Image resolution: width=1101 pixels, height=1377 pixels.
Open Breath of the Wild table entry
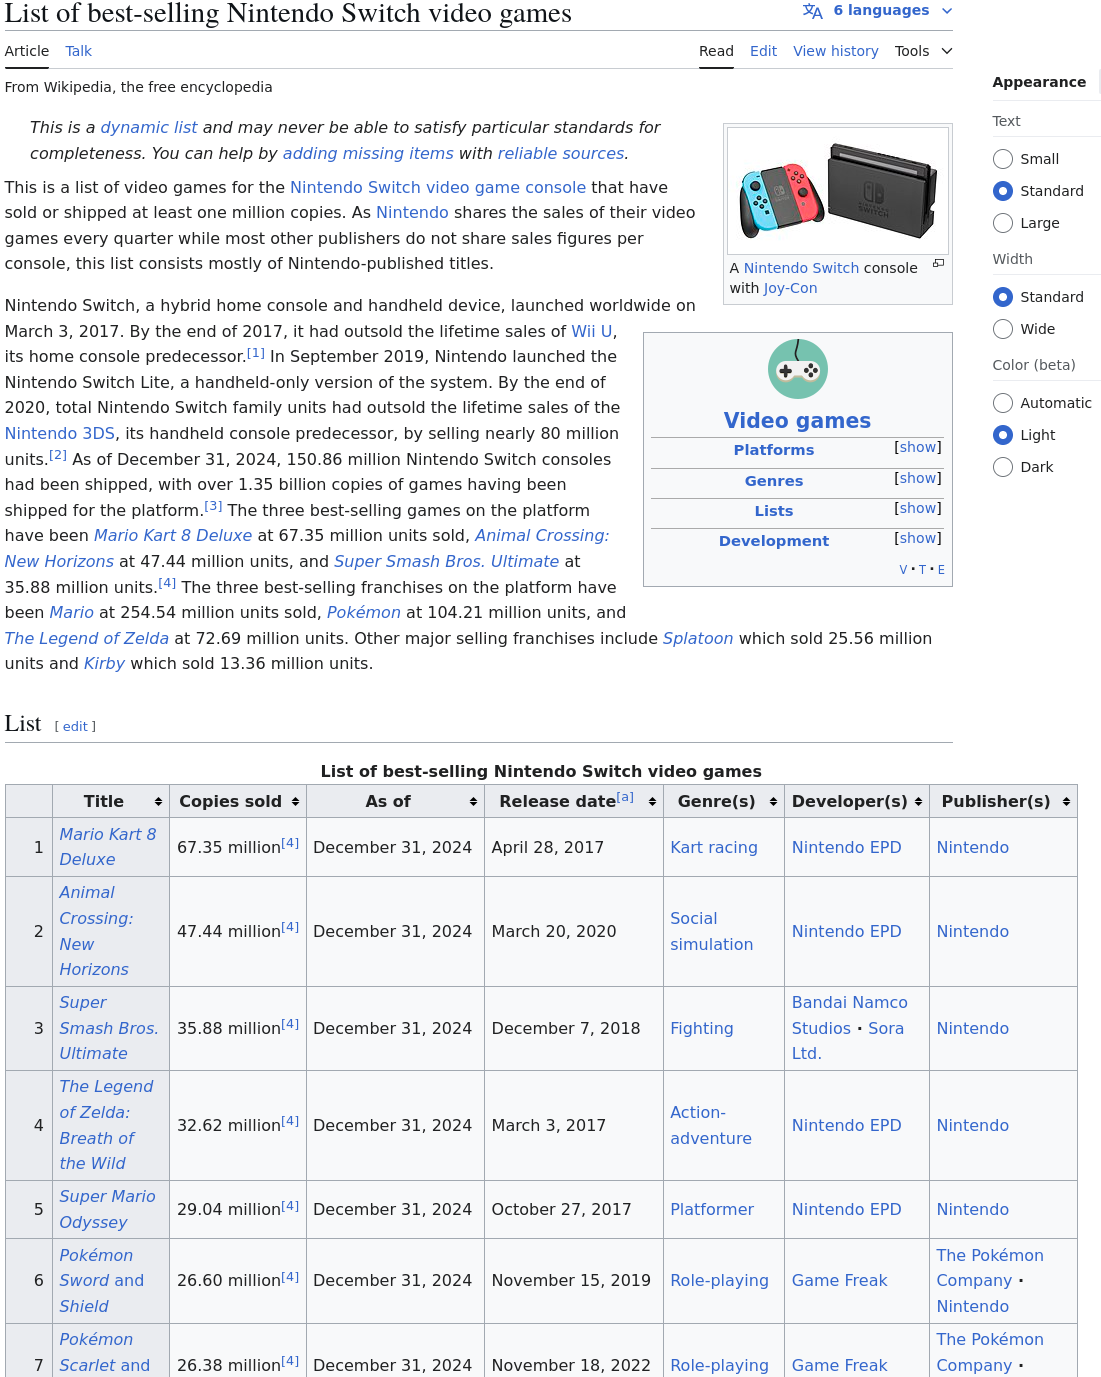pyautogui.click(x=106, y=1125)
